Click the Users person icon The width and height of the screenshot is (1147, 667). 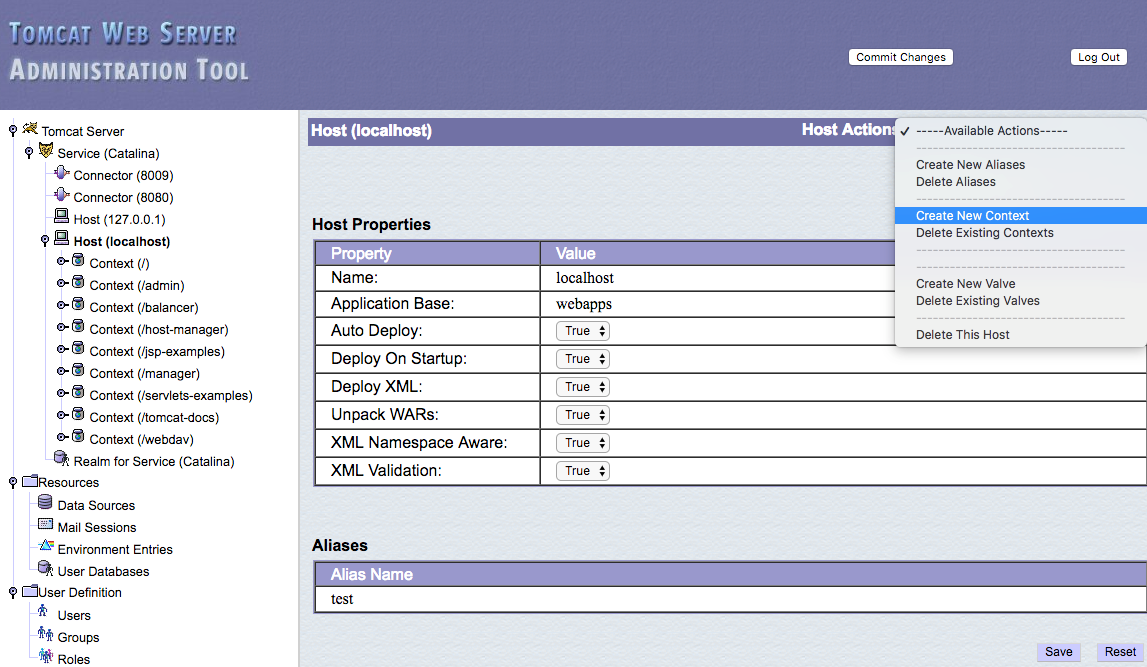43,612
